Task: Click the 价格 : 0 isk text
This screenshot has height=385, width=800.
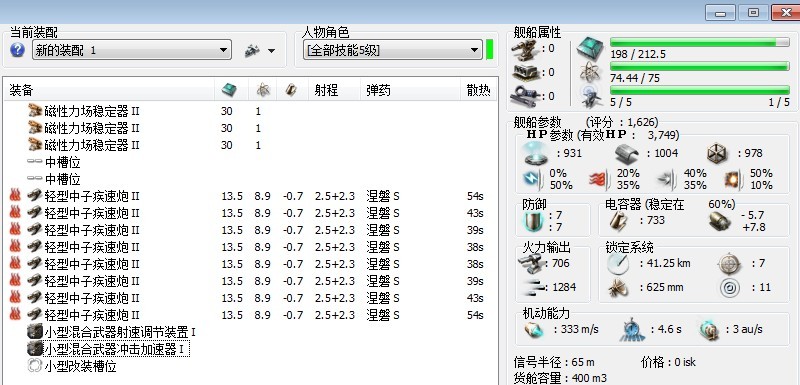Action: (668, 363)
